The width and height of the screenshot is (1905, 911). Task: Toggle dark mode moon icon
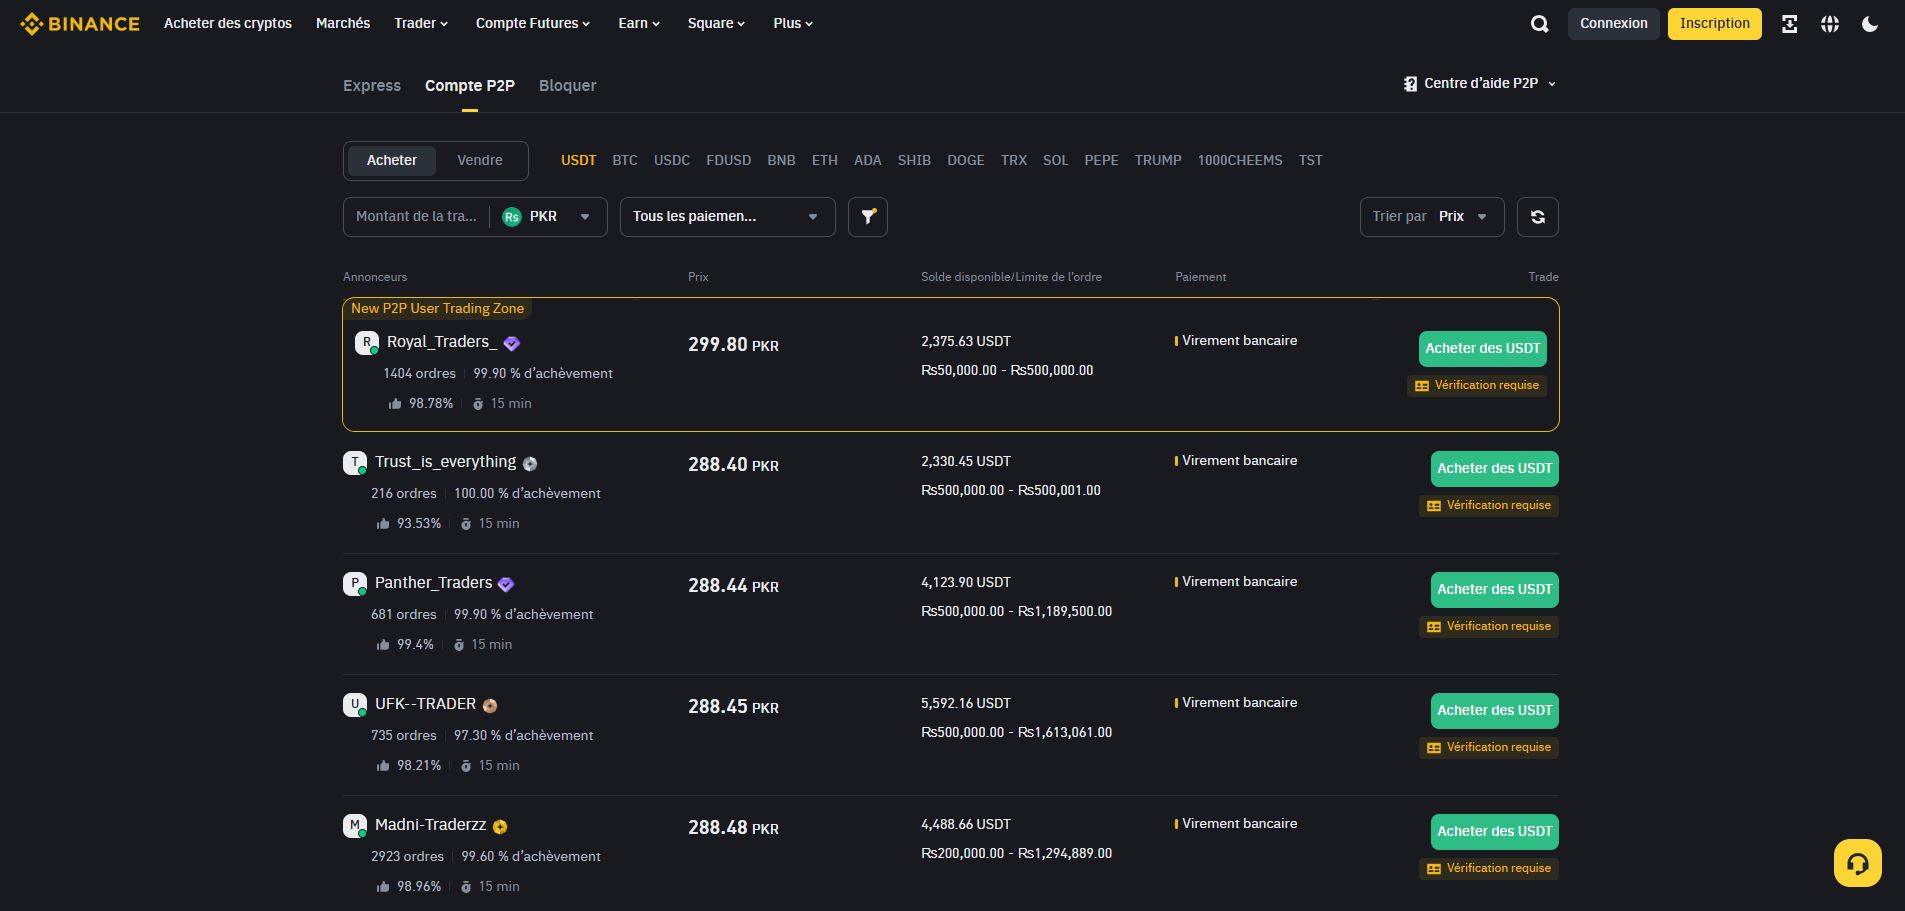coord(1870,24)
